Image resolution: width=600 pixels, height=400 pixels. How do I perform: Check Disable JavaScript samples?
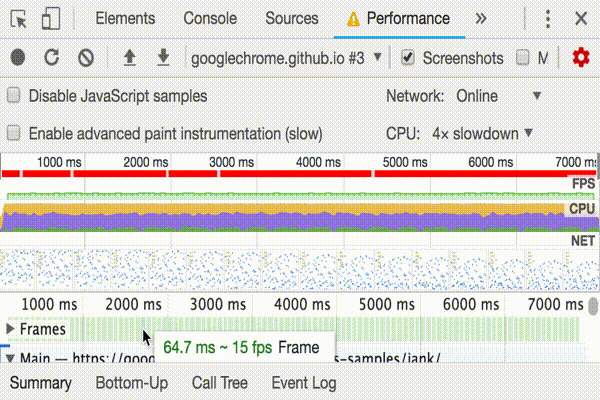pyautogui.click(x=14, y=95)
